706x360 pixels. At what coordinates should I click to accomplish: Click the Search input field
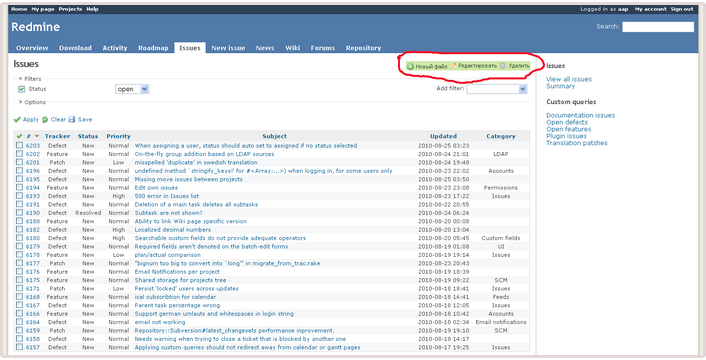658,27
